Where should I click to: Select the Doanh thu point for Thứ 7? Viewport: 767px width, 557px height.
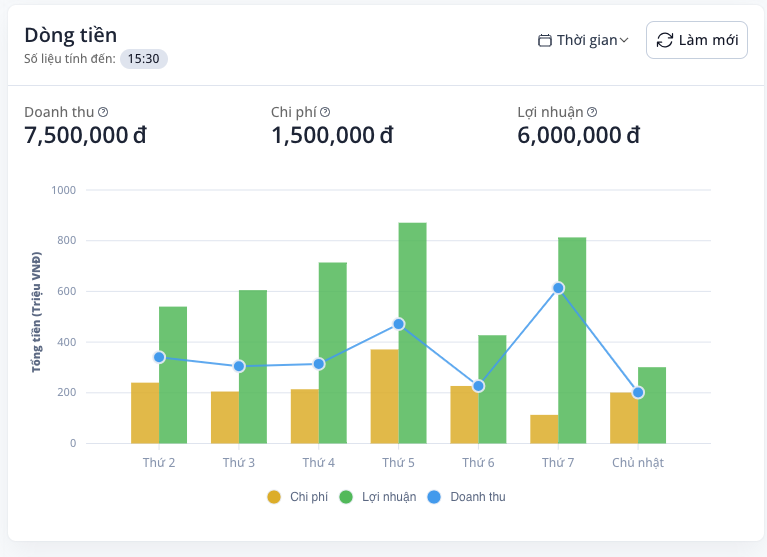tap(558, 288)
